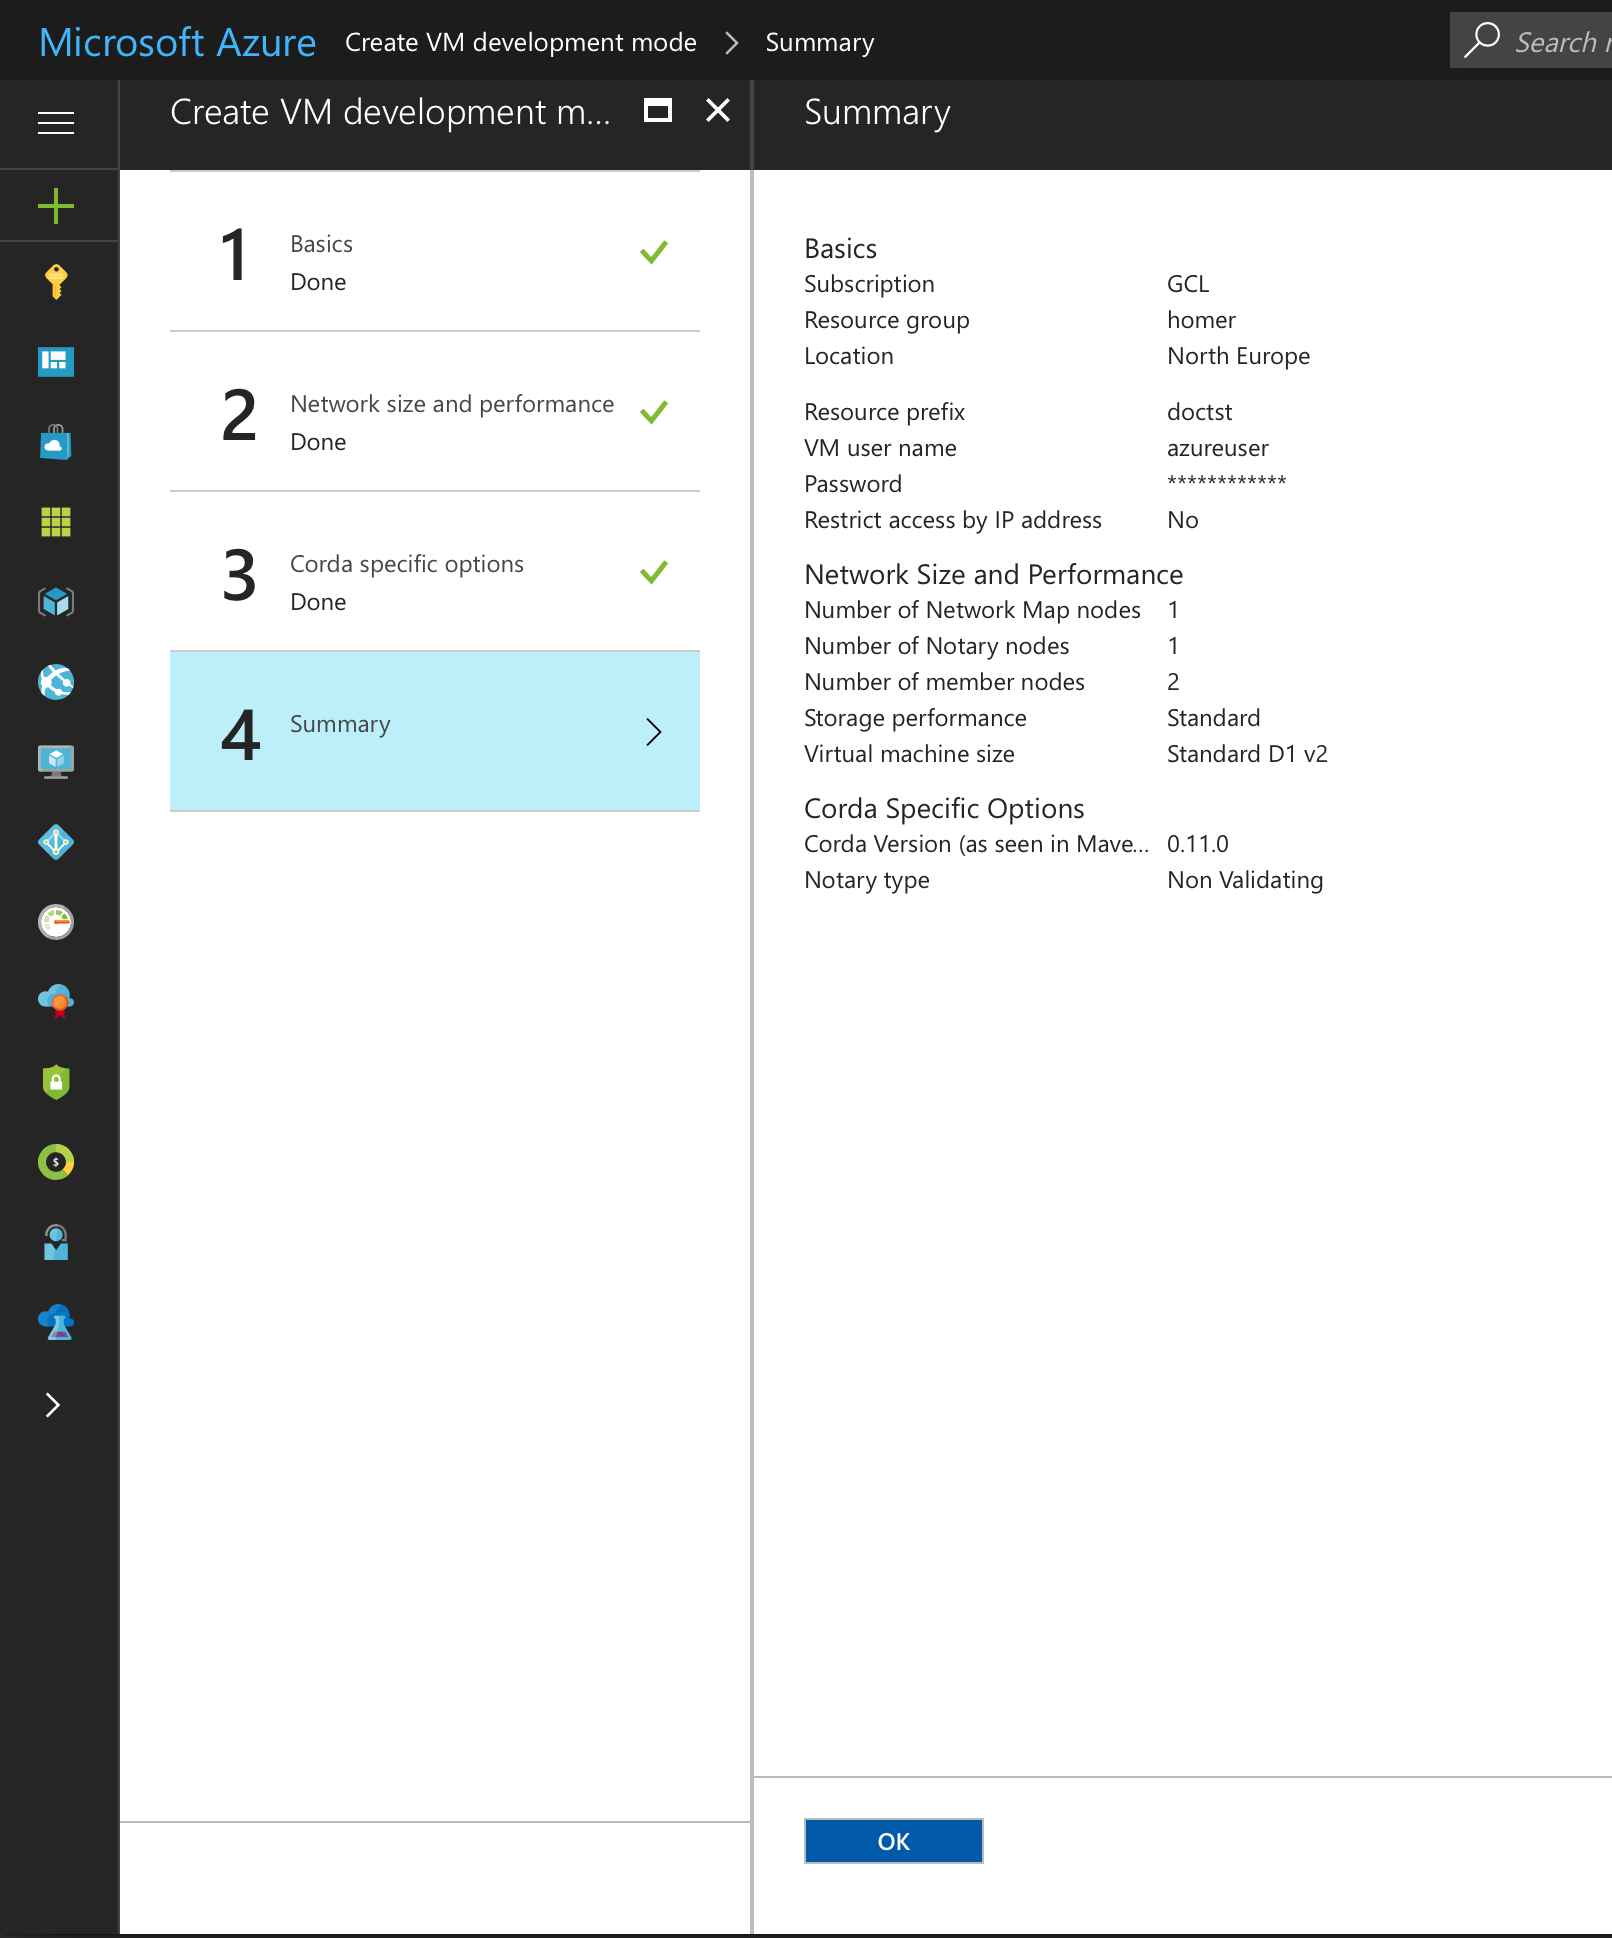The image size is (1612, 1938).
Task: Open App Services globe icon
Action: point(56,682)
